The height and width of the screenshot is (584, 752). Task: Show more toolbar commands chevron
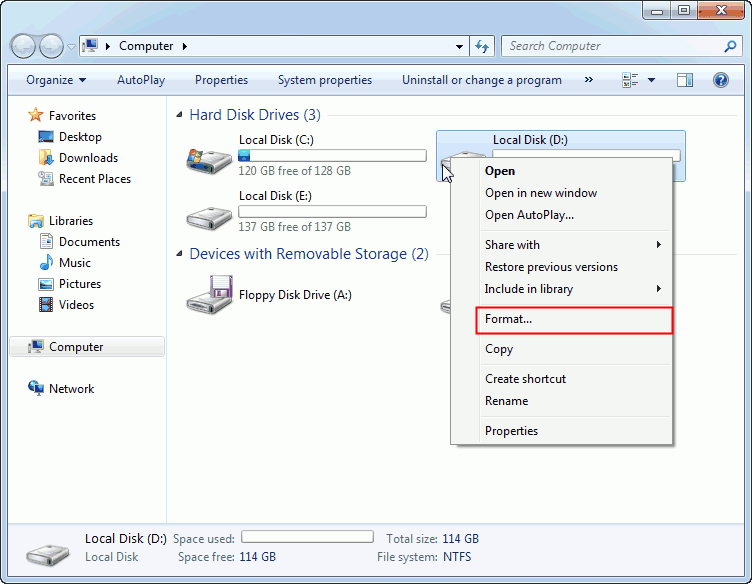[x=588, y=80]
